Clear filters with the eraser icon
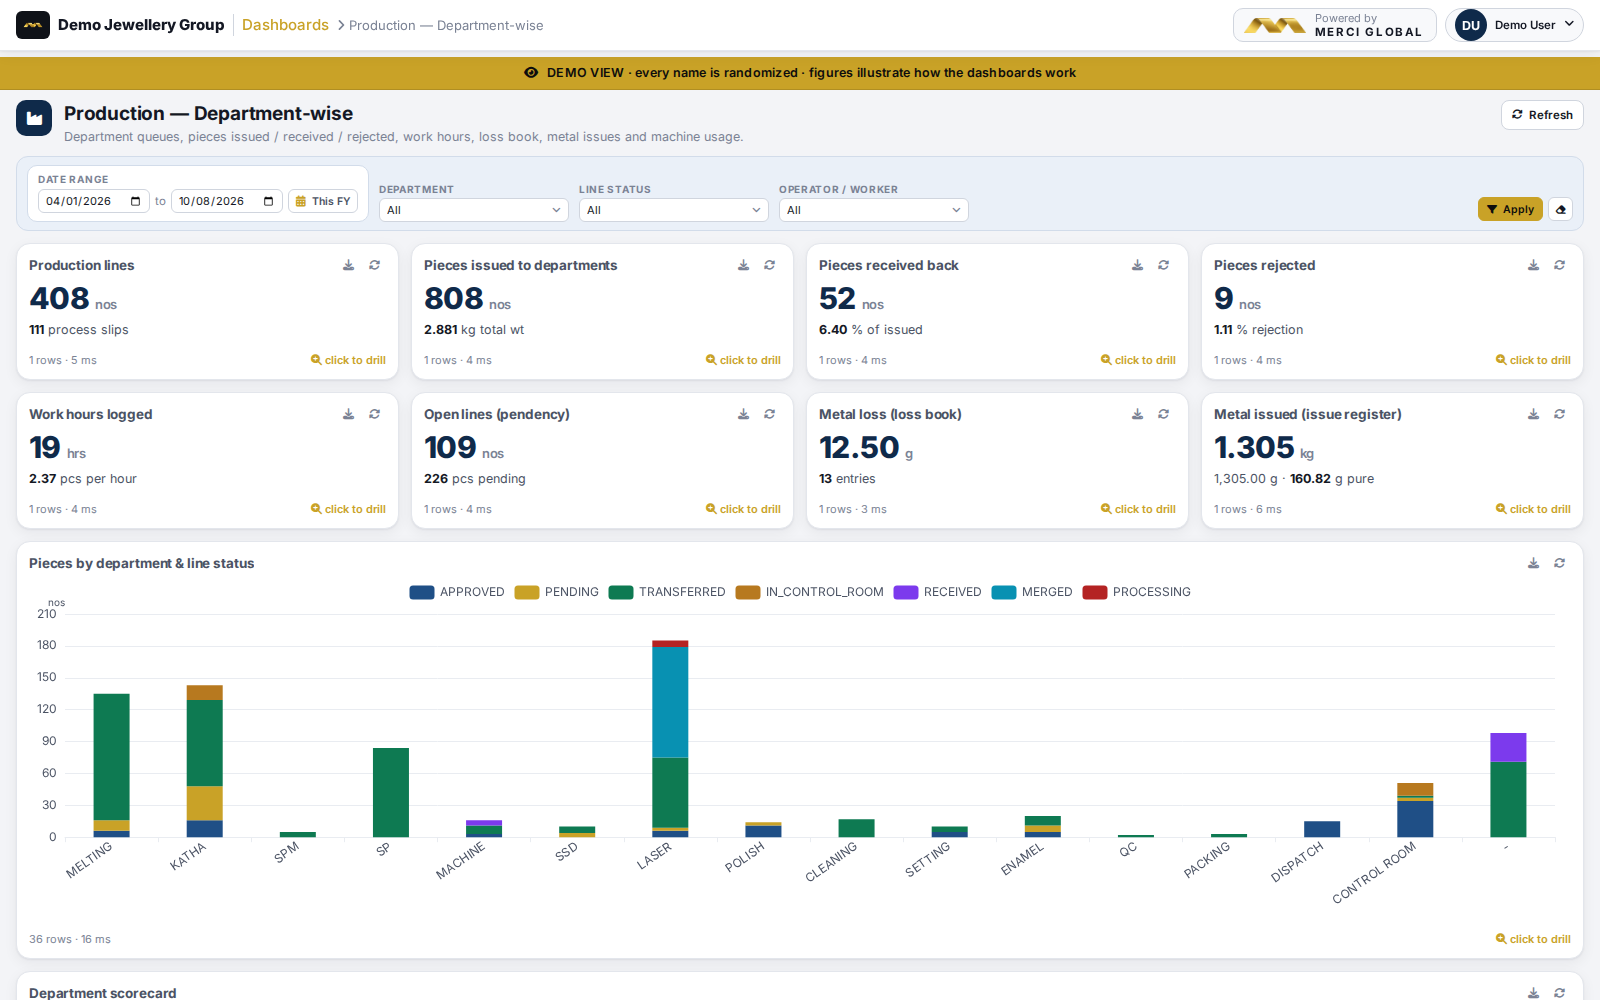This screenshot has height=1000, width=1600. [x=1561, y=209]
